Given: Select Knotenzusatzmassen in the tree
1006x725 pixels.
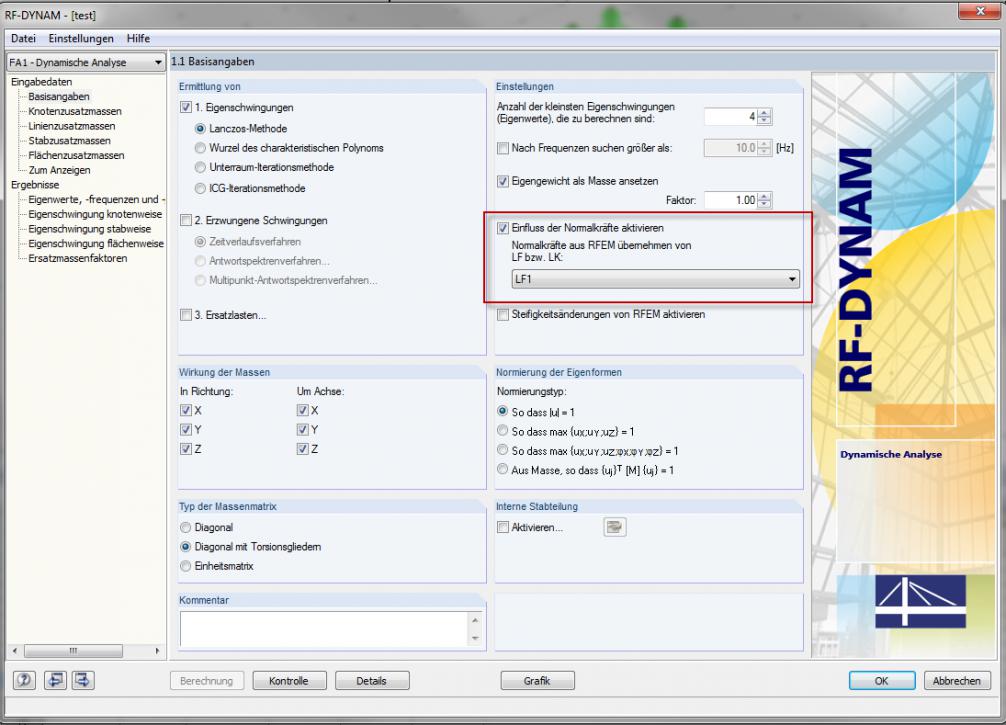Looking at the screenshot, I should (x=74, y=111).
